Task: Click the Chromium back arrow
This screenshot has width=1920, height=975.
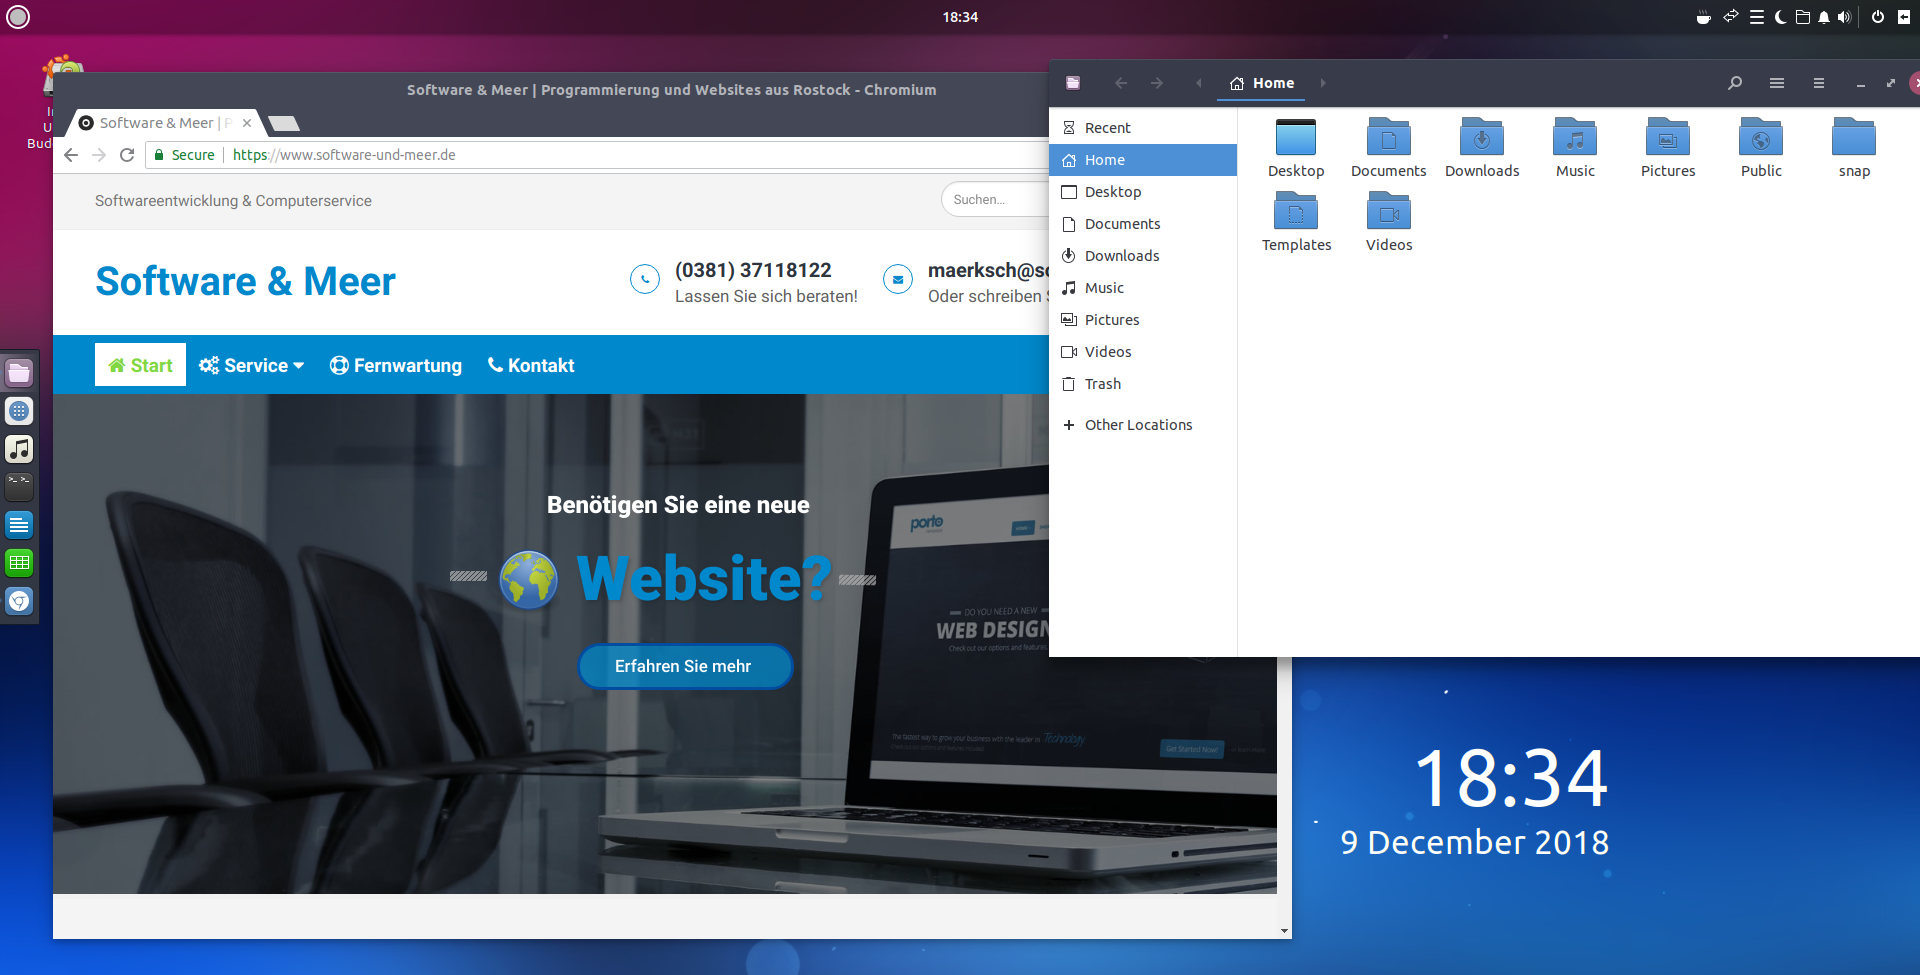Action: [x=71, y=155]
